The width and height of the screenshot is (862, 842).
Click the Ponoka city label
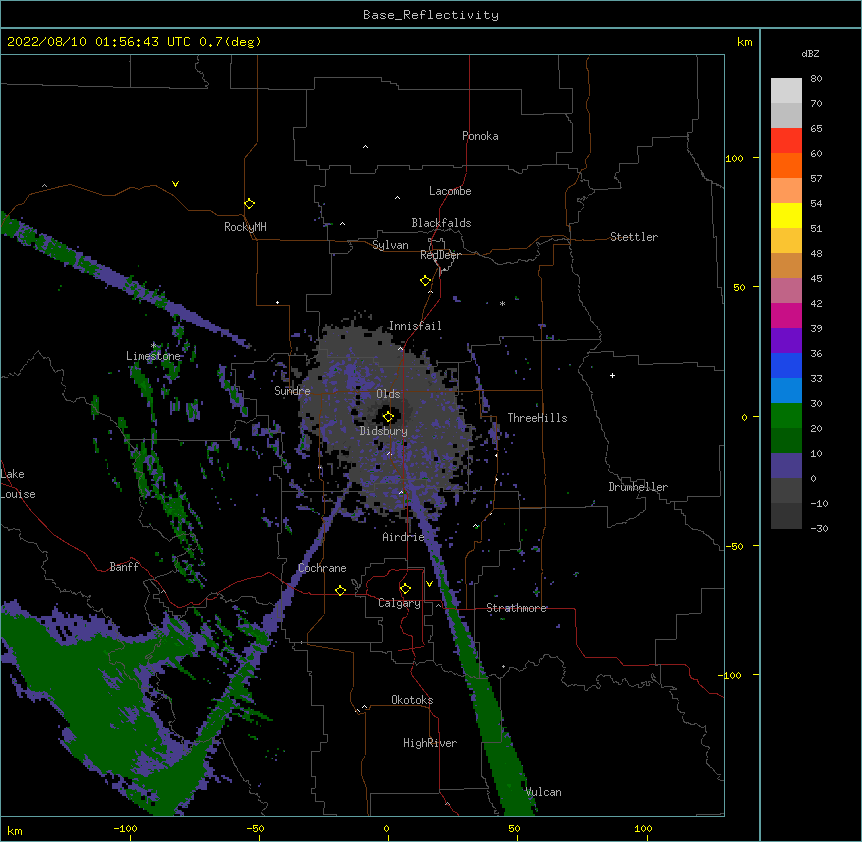pyautogui.click(x=480, y=136)
